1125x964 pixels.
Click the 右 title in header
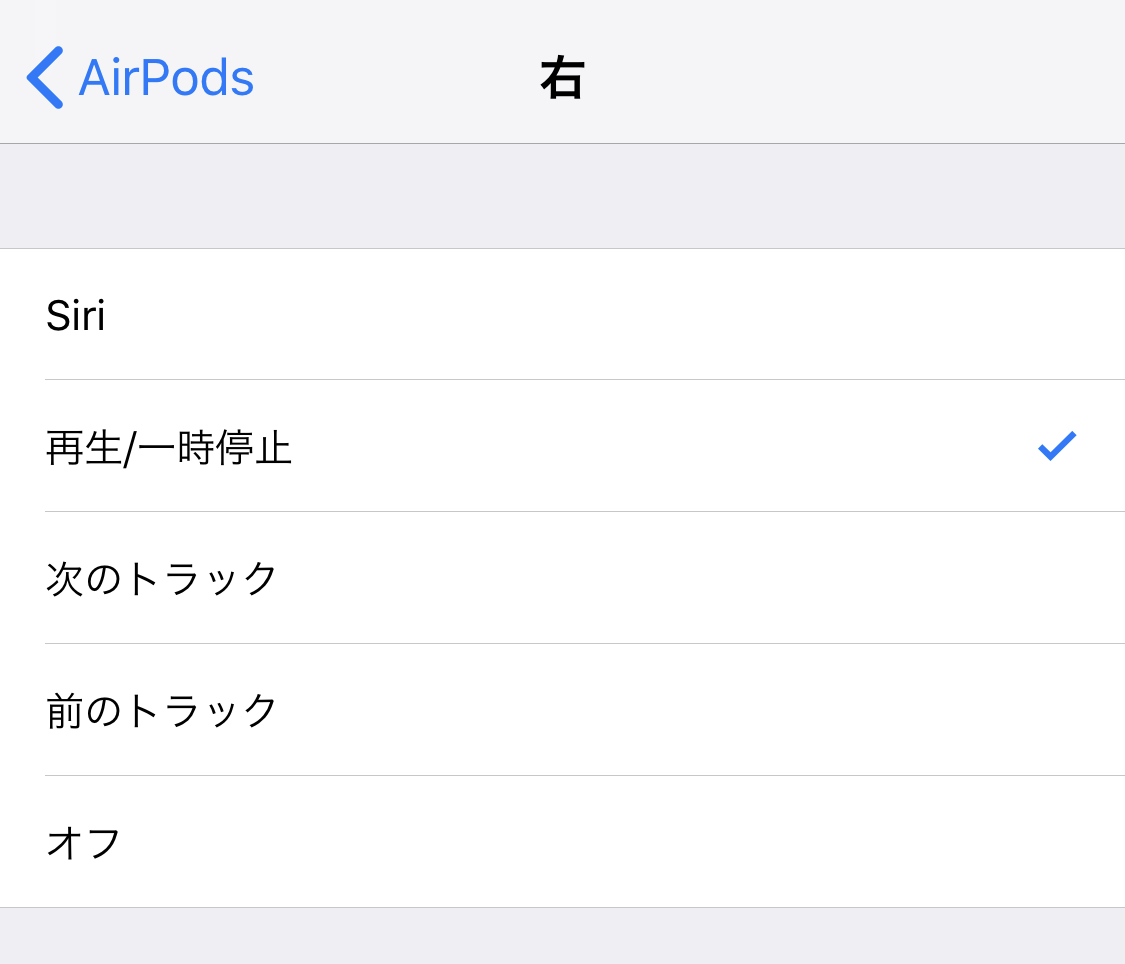(562, 76)
